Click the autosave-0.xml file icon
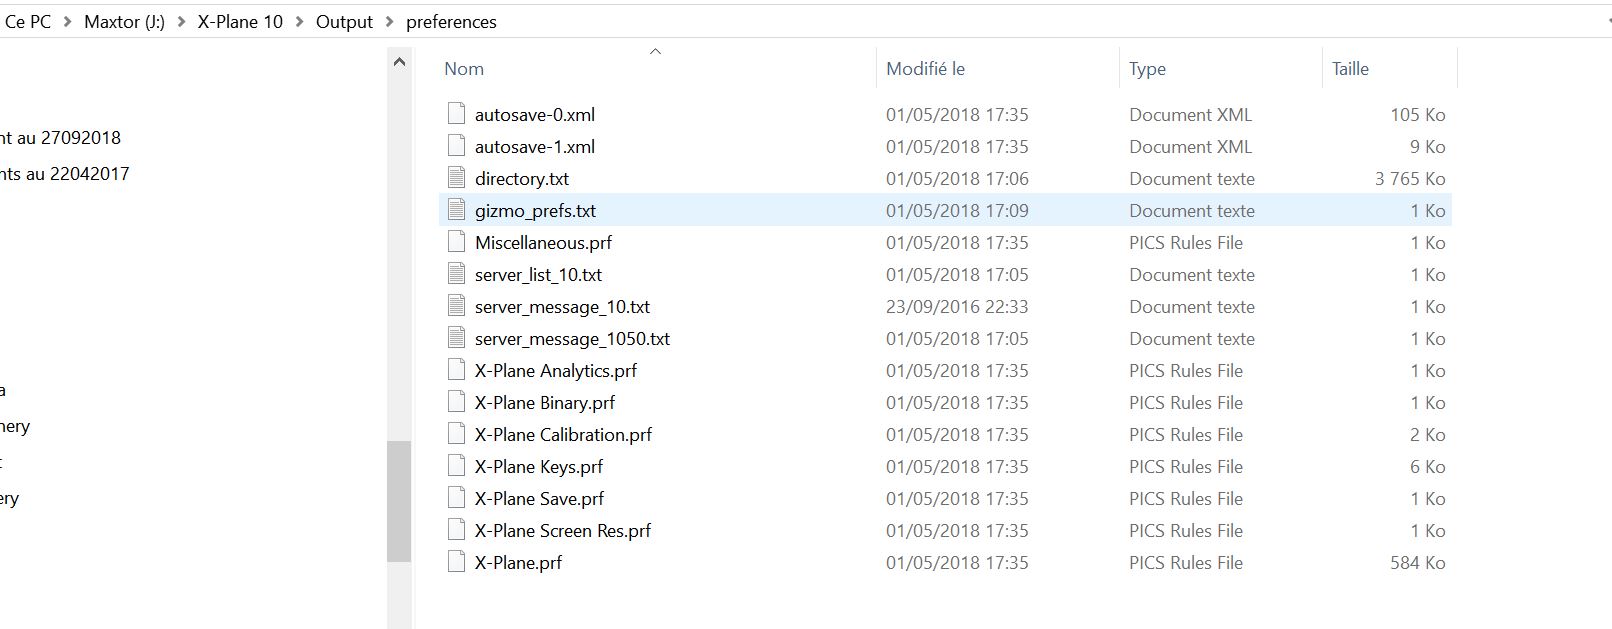 point(457,114)
